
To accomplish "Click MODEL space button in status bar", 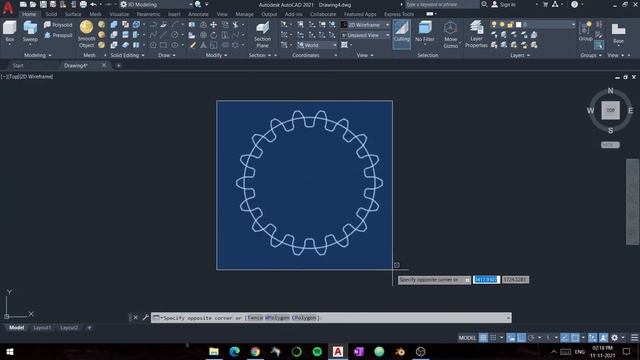I will [x=467, y=338].
